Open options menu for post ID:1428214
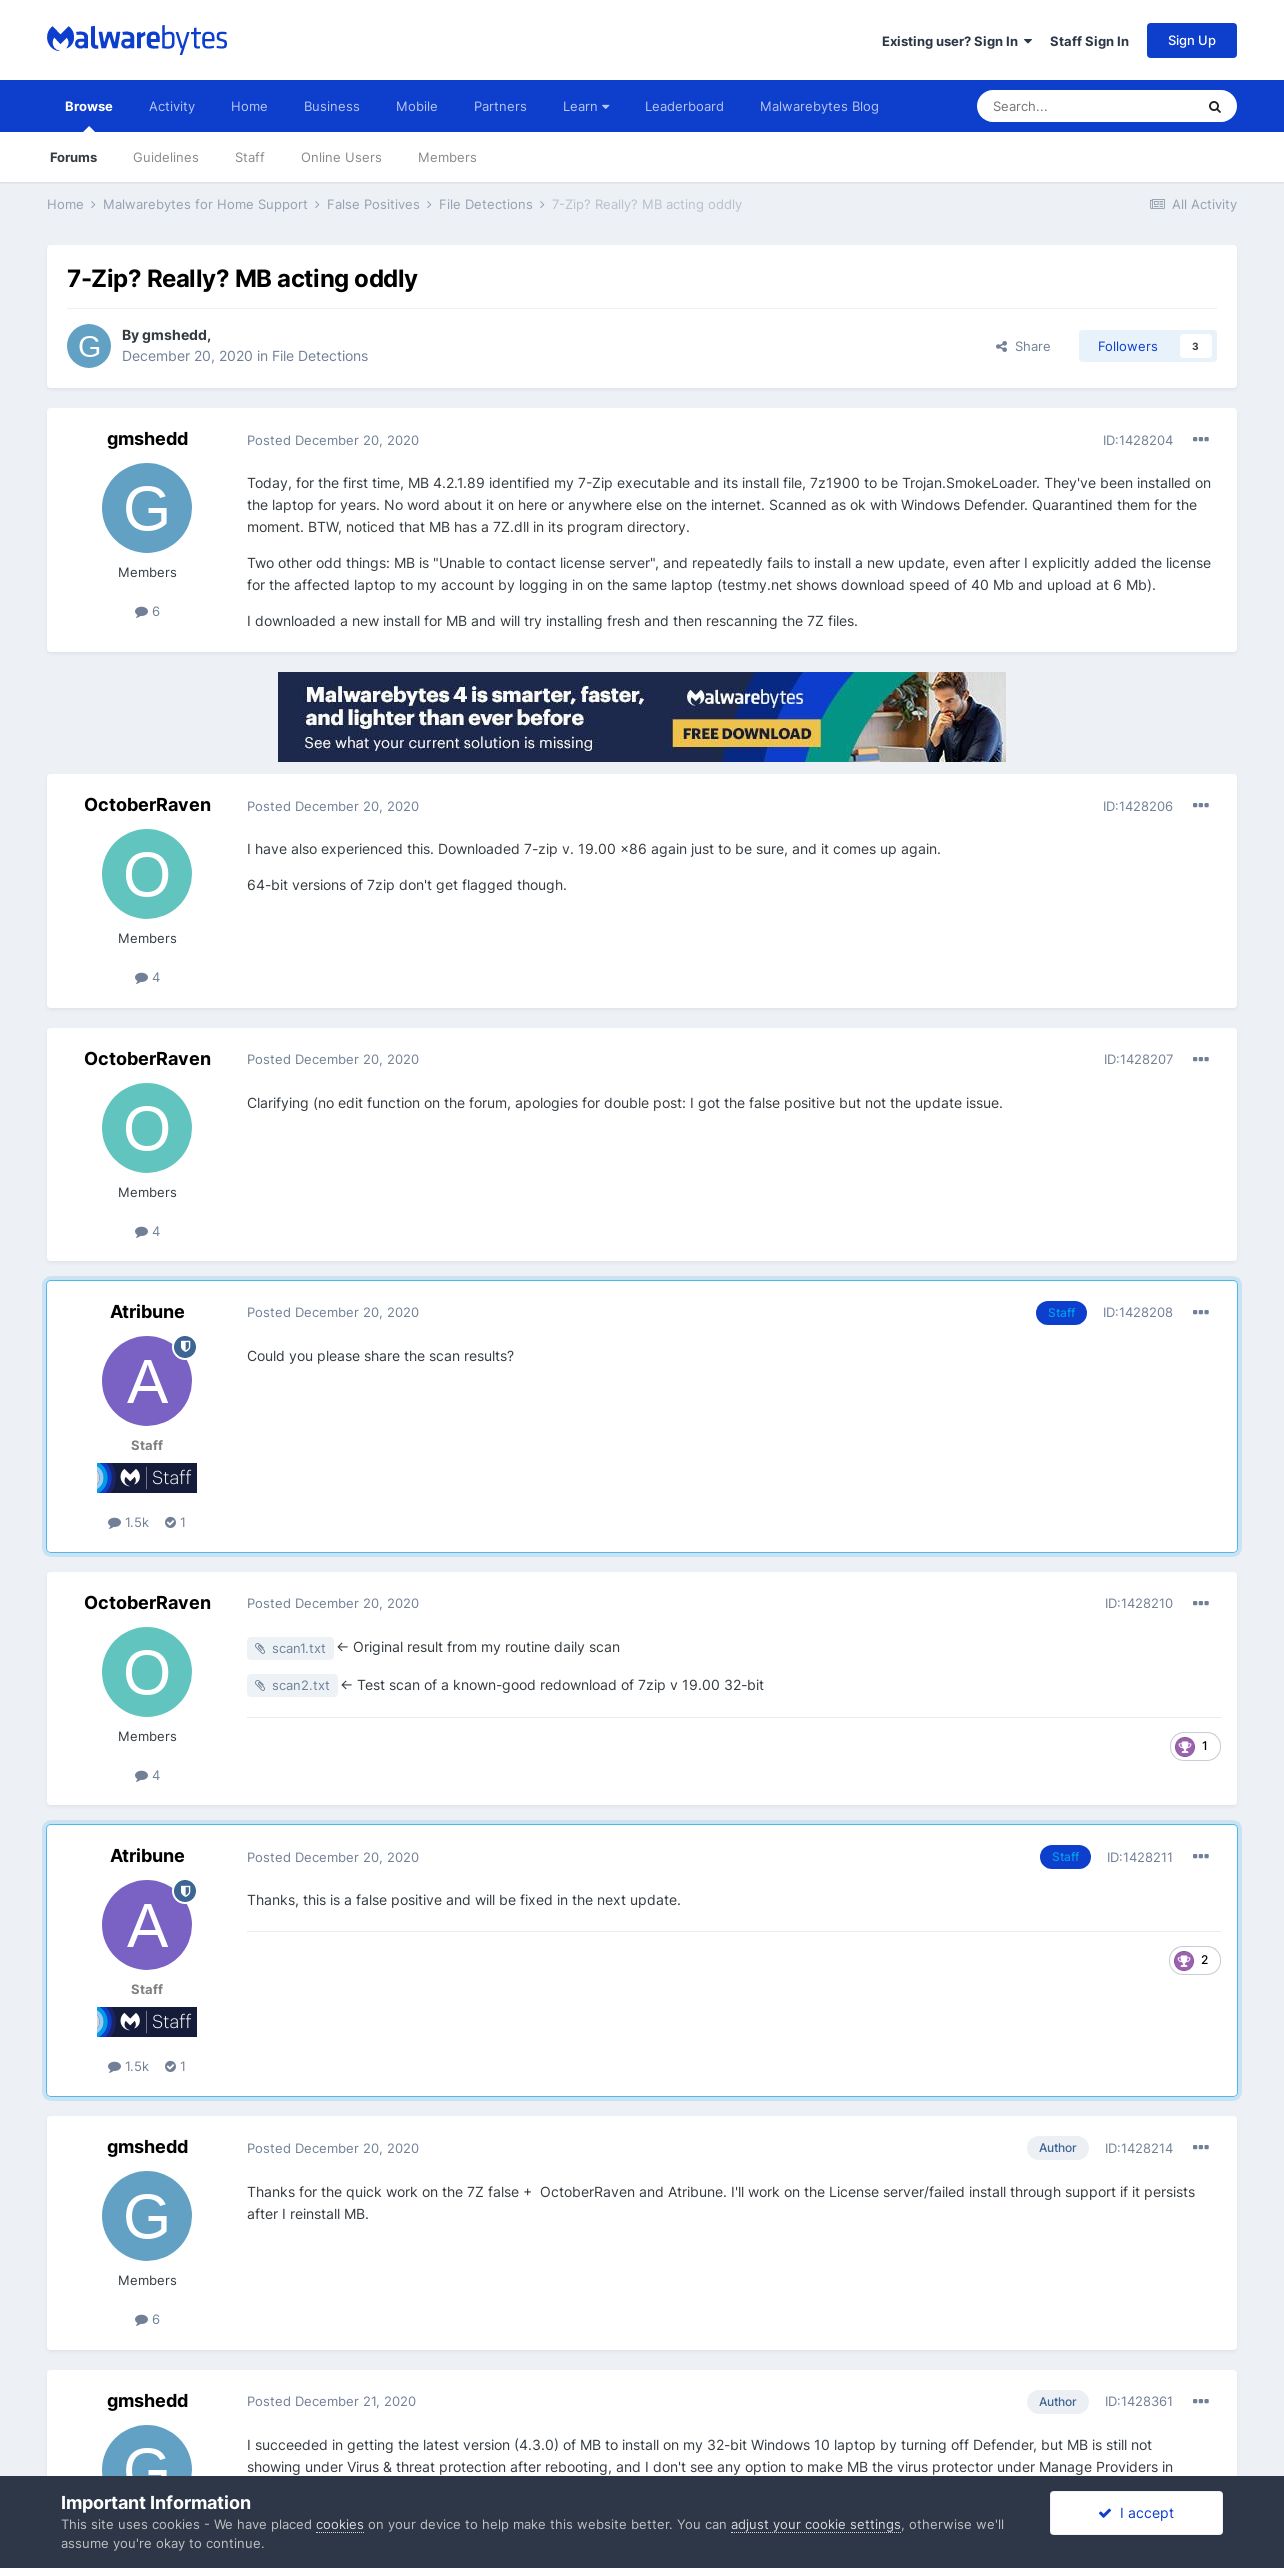 pos(1201,2148)
